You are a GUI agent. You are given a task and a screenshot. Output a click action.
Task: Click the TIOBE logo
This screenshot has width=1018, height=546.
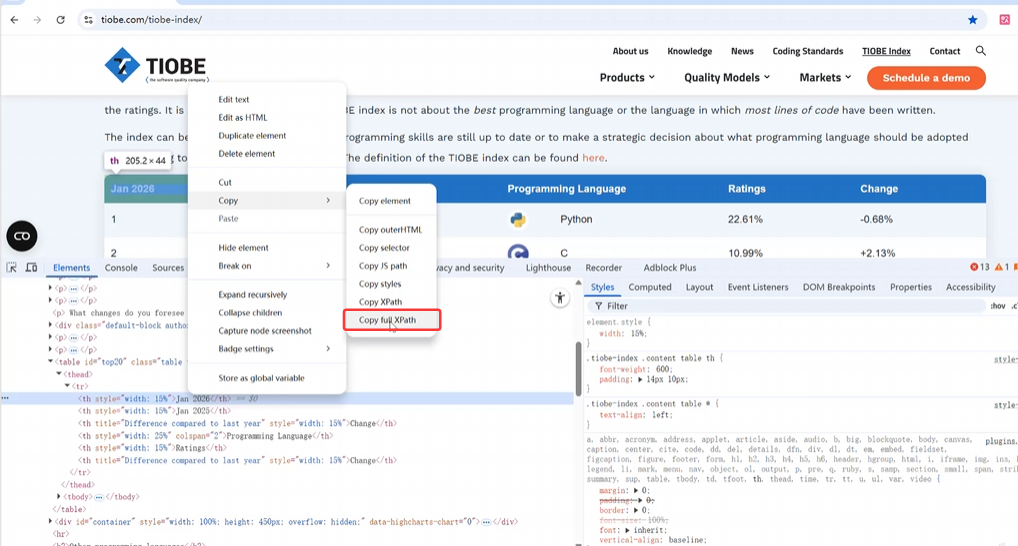tap(156, 65)
